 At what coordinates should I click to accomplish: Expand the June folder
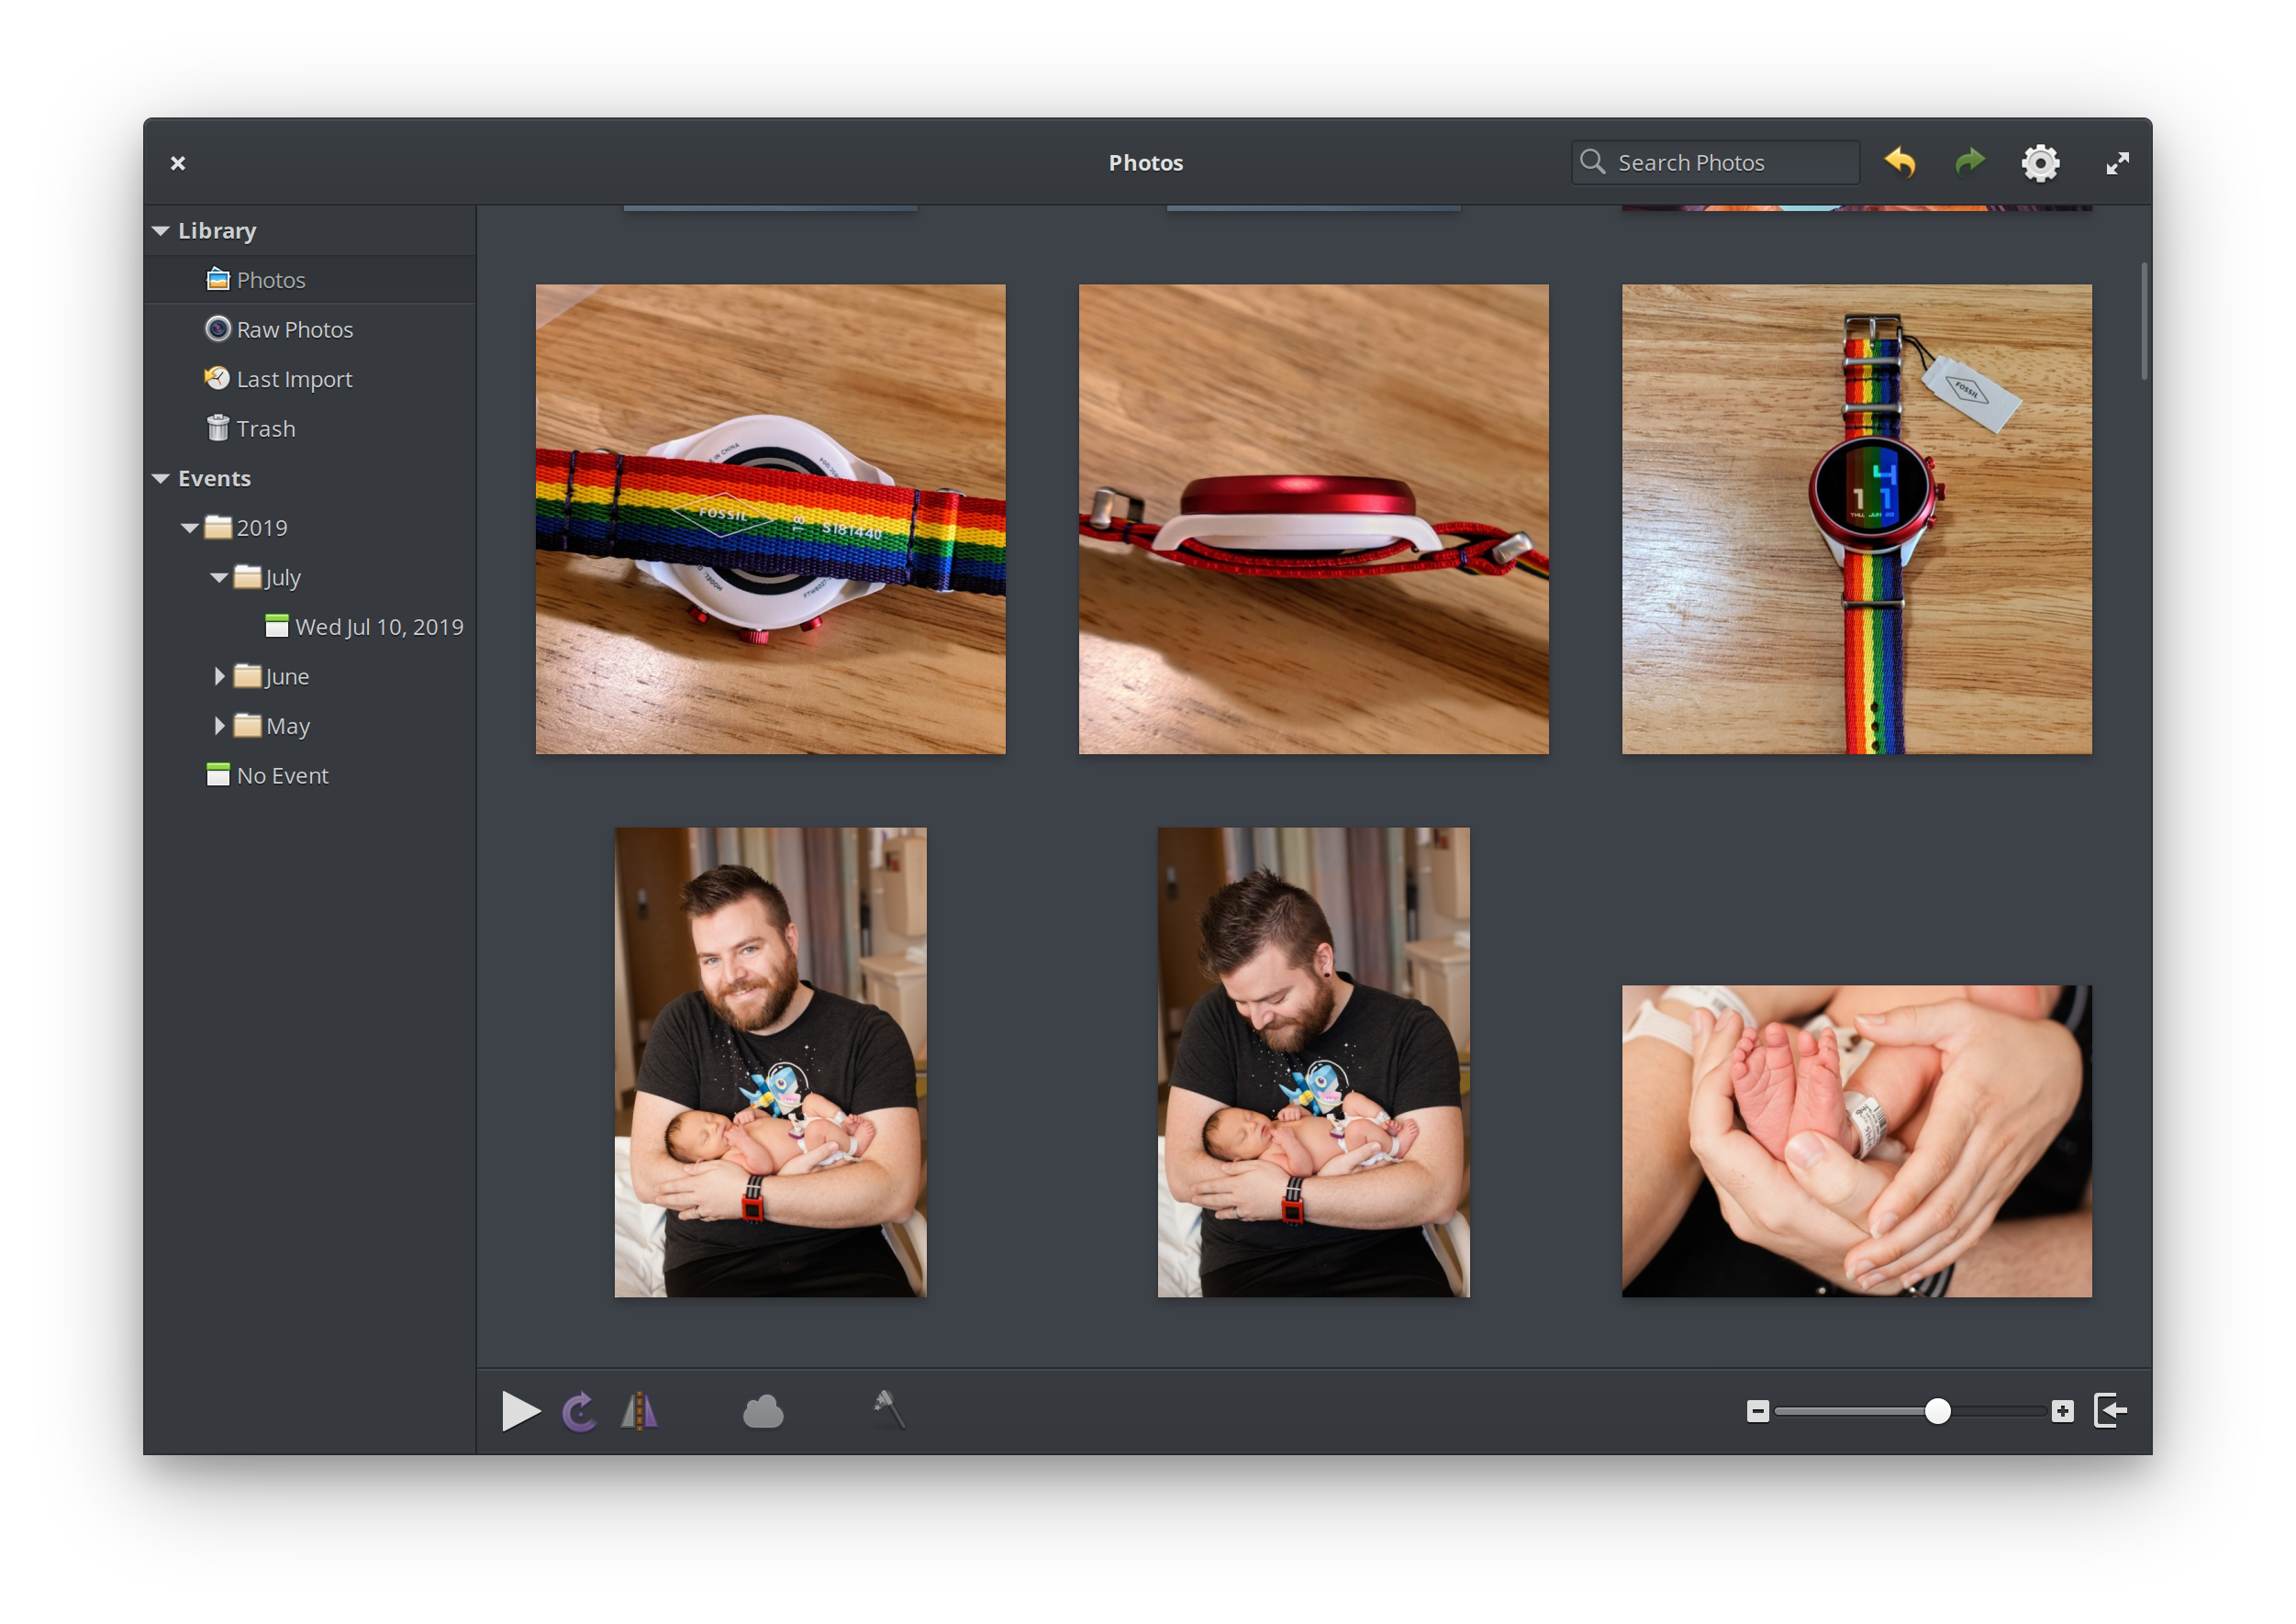pos(219,677)
